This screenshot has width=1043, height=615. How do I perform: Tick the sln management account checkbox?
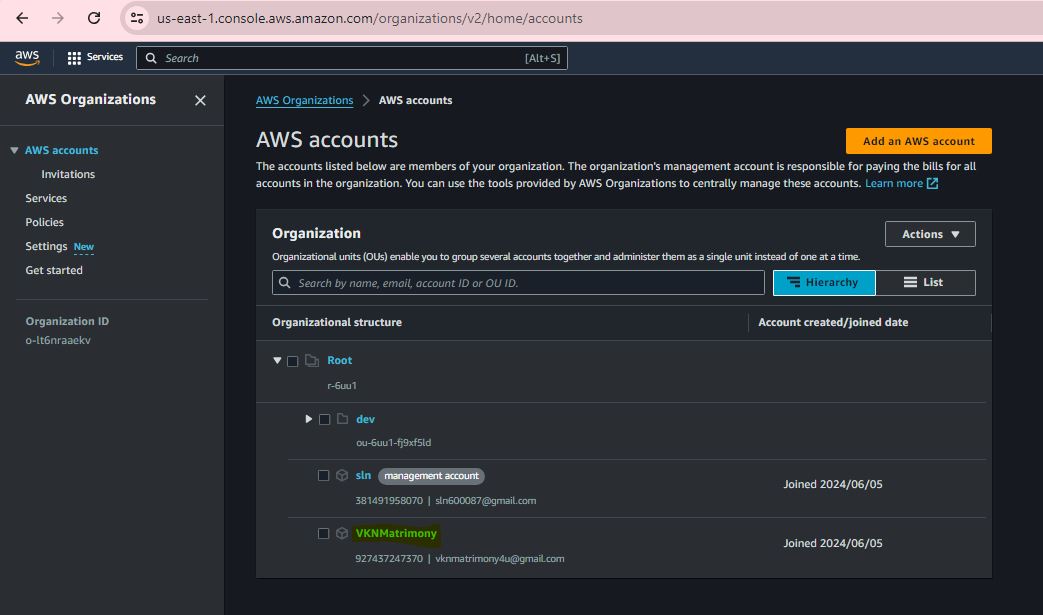coord(323,476)
